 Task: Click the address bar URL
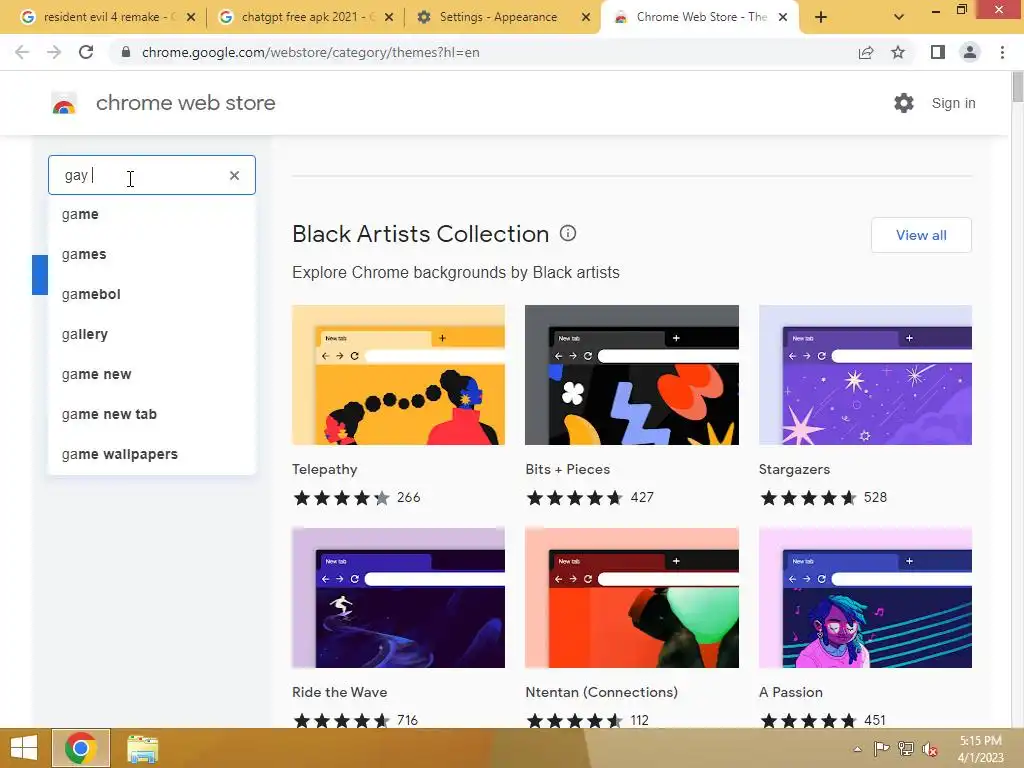click(311, 52)
